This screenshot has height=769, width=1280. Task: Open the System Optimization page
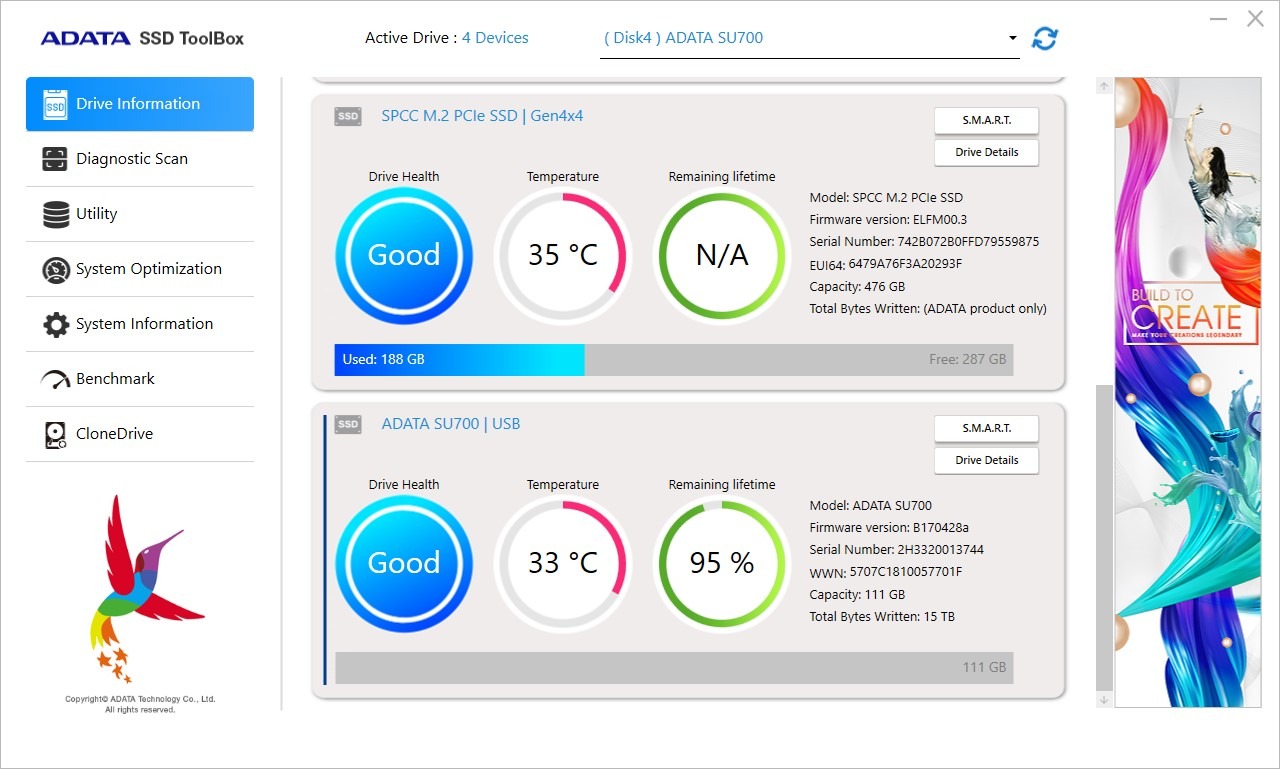pos(140,269)
